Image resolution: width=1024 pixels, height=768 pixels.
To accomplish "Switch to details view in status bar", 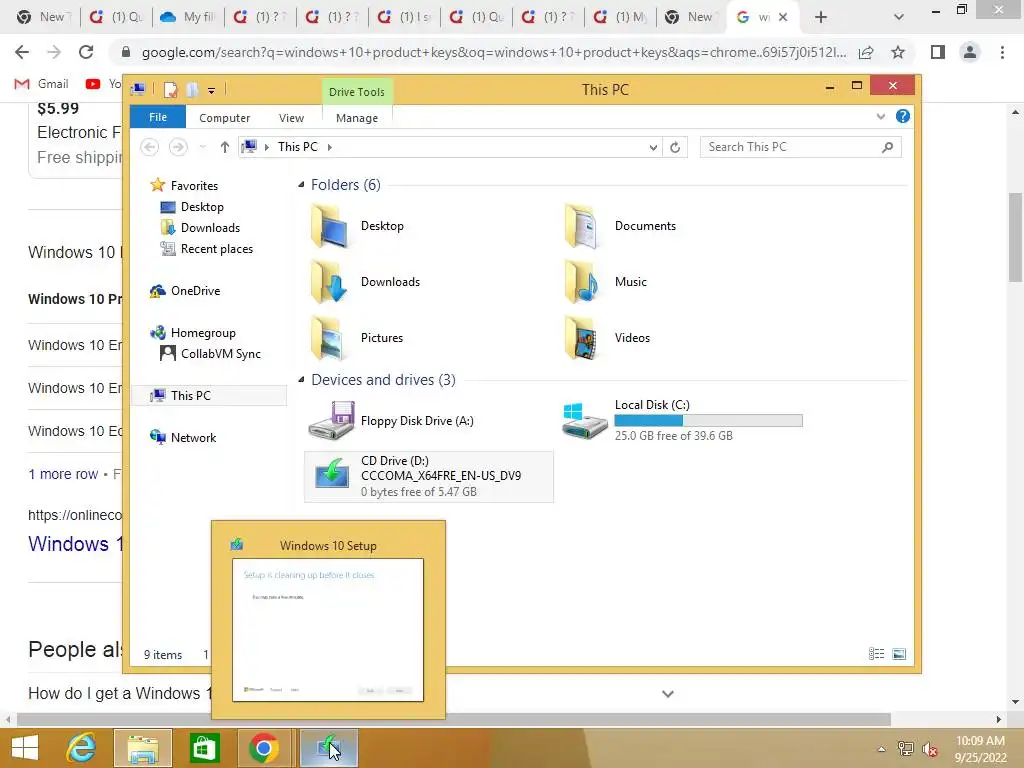I will (x=876, y=654).
